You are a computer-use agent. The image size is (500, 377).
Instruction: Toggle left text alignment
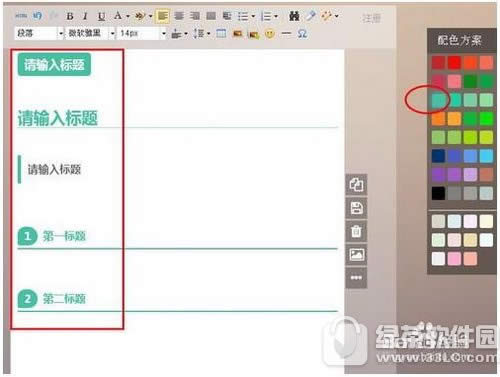162,16
